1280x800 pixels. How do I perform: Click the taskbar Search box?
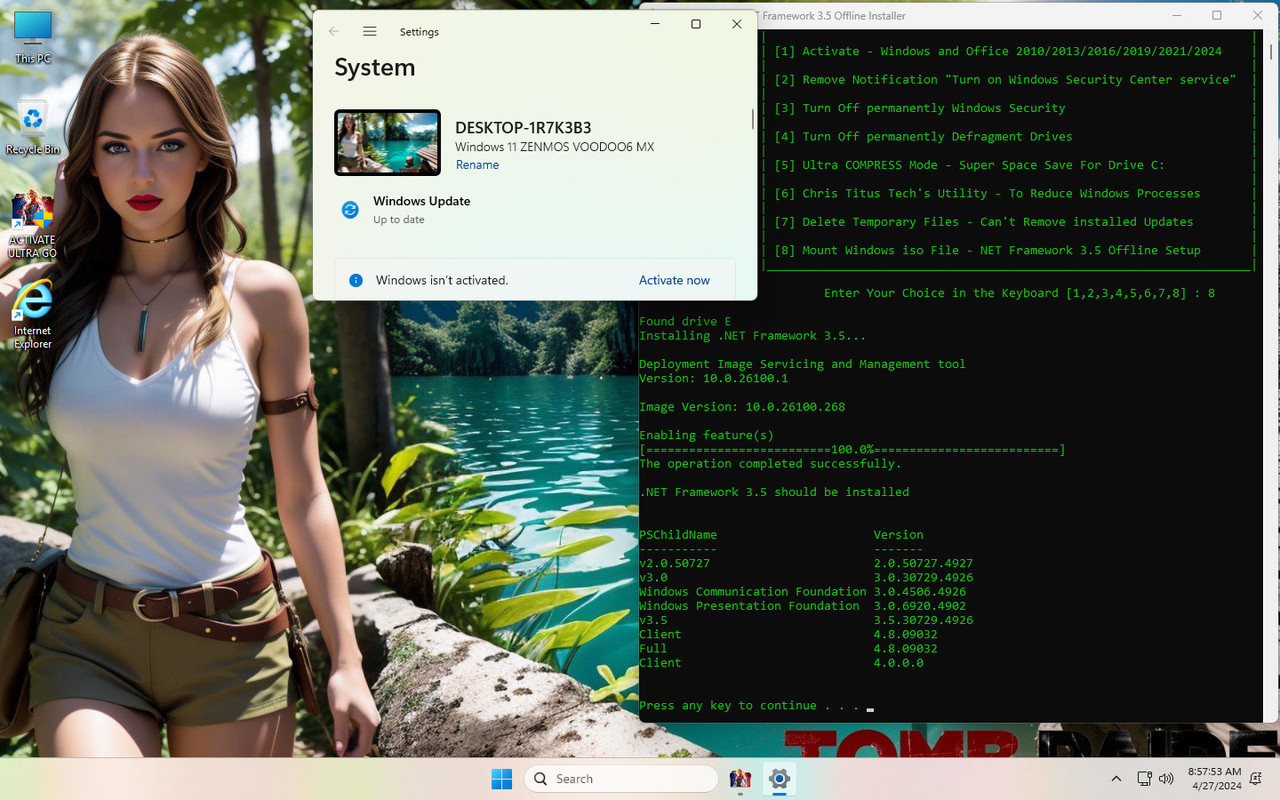(621, 779)
